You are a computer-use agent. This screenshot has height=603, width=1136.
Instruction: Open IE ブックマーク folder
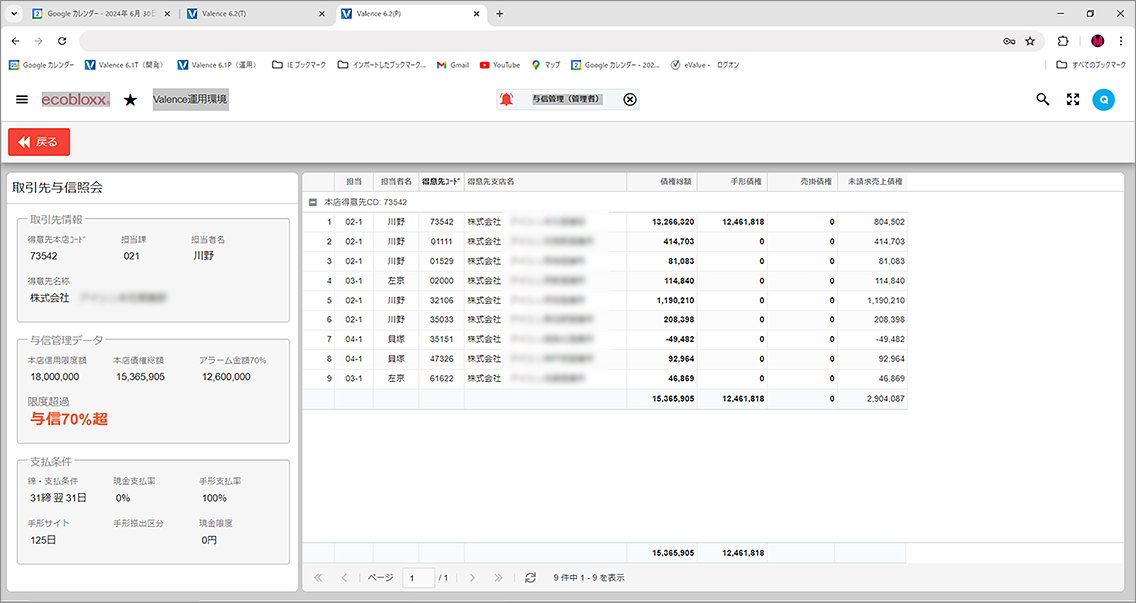click(298, 65)
